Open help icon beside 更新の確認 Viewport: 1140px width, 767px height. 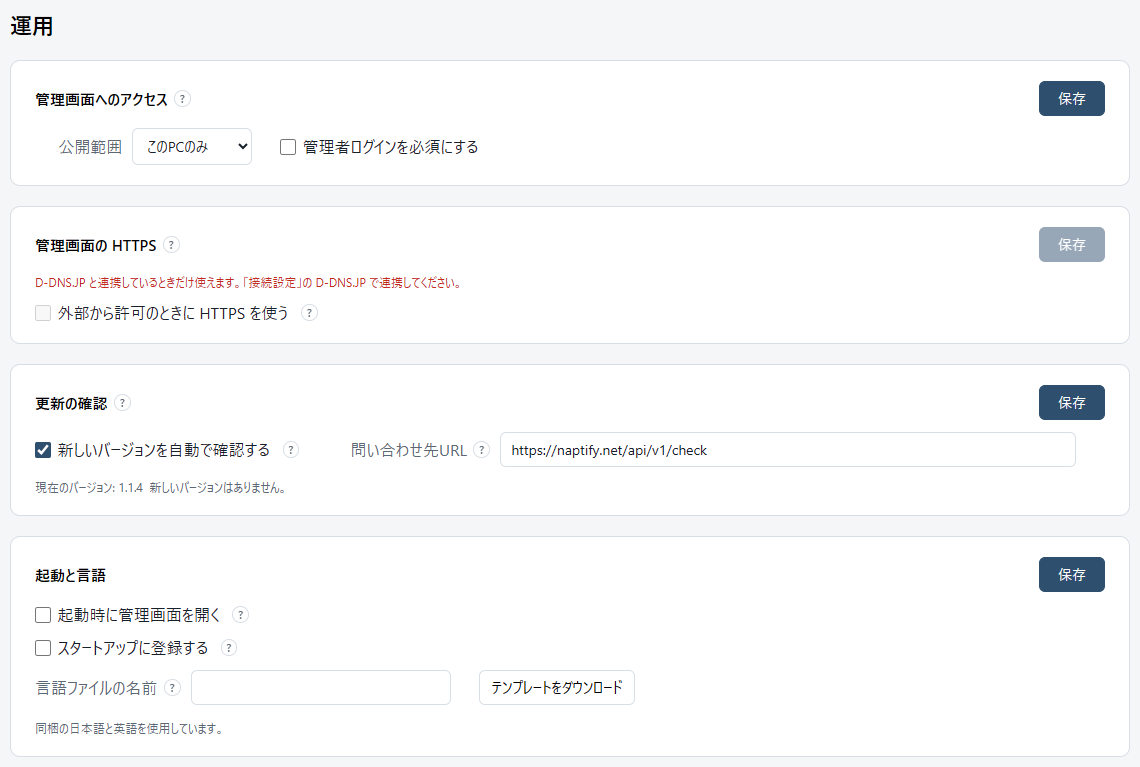click(x=122, y=403)
